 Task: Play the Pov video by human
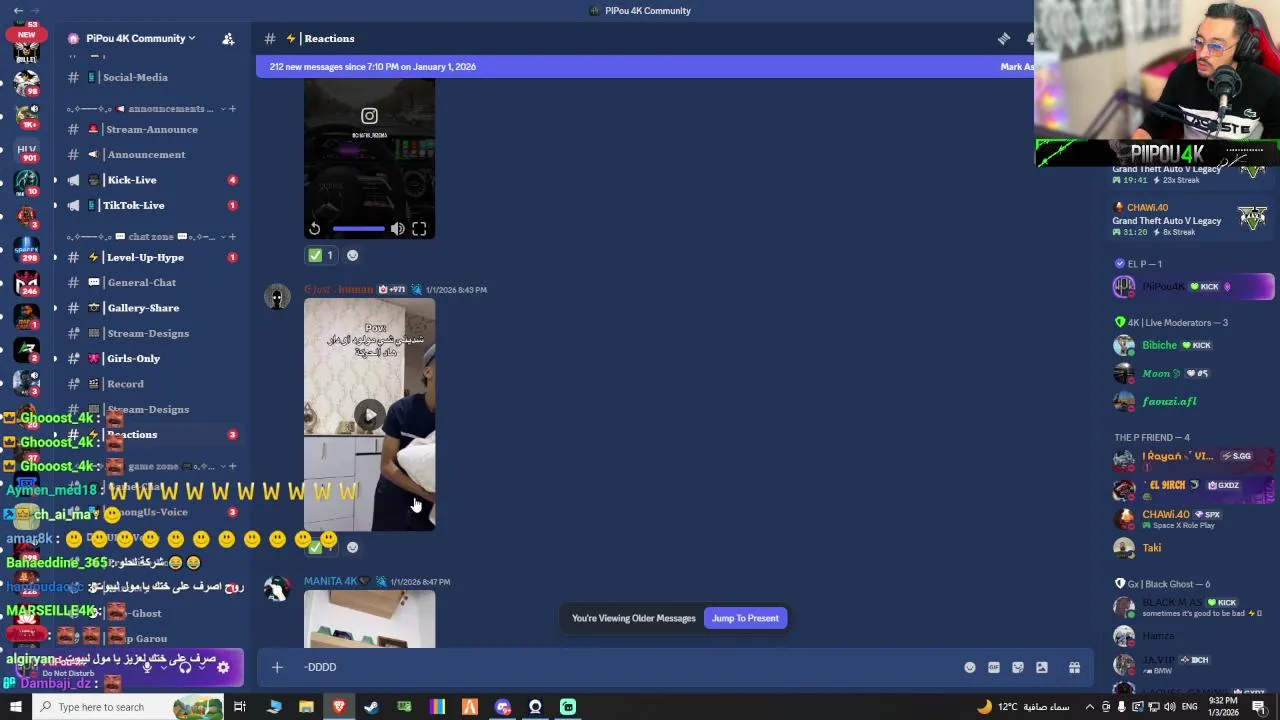[x=370, y=414]
